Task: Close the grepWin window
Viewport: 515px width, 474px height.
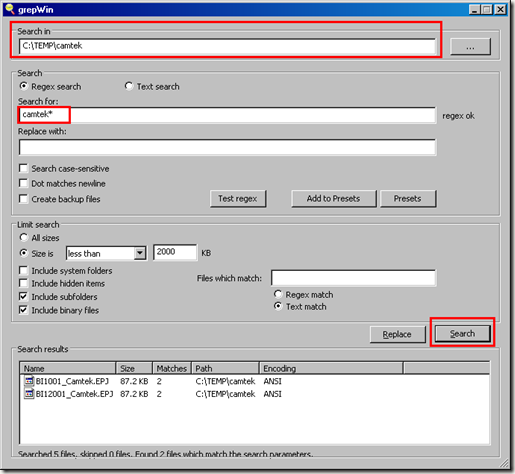Action: [500, 9]
